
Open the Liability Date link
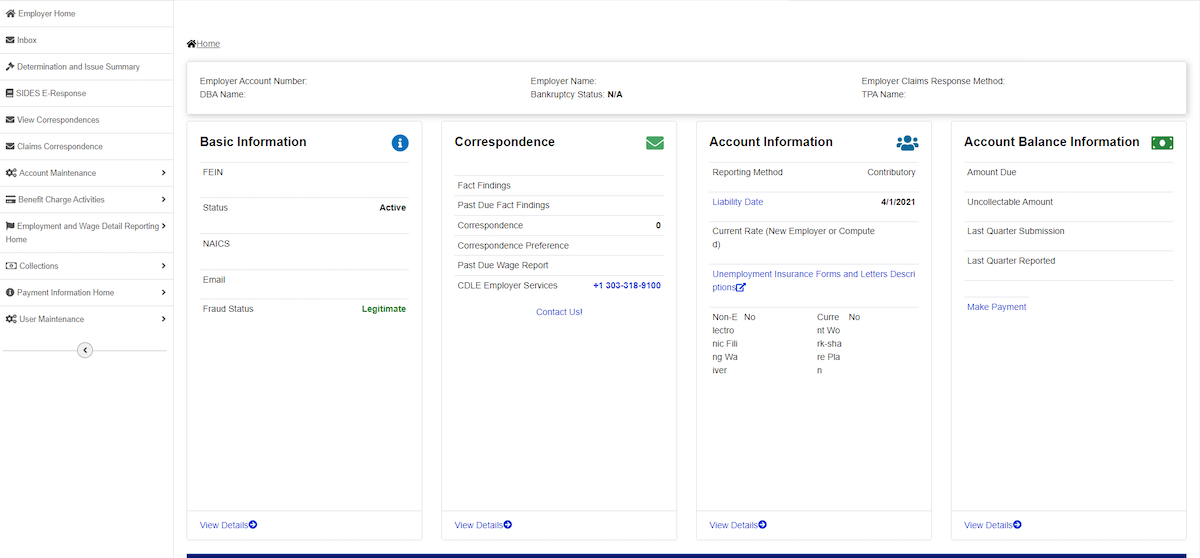point(737,202)
